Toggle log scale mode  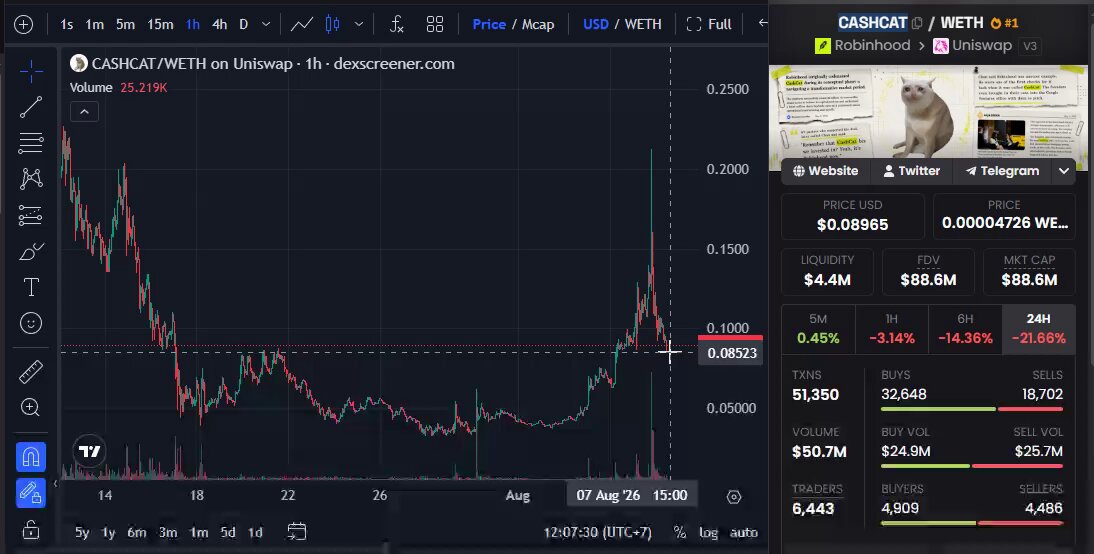pyautogui.click(x=708, y=532)
